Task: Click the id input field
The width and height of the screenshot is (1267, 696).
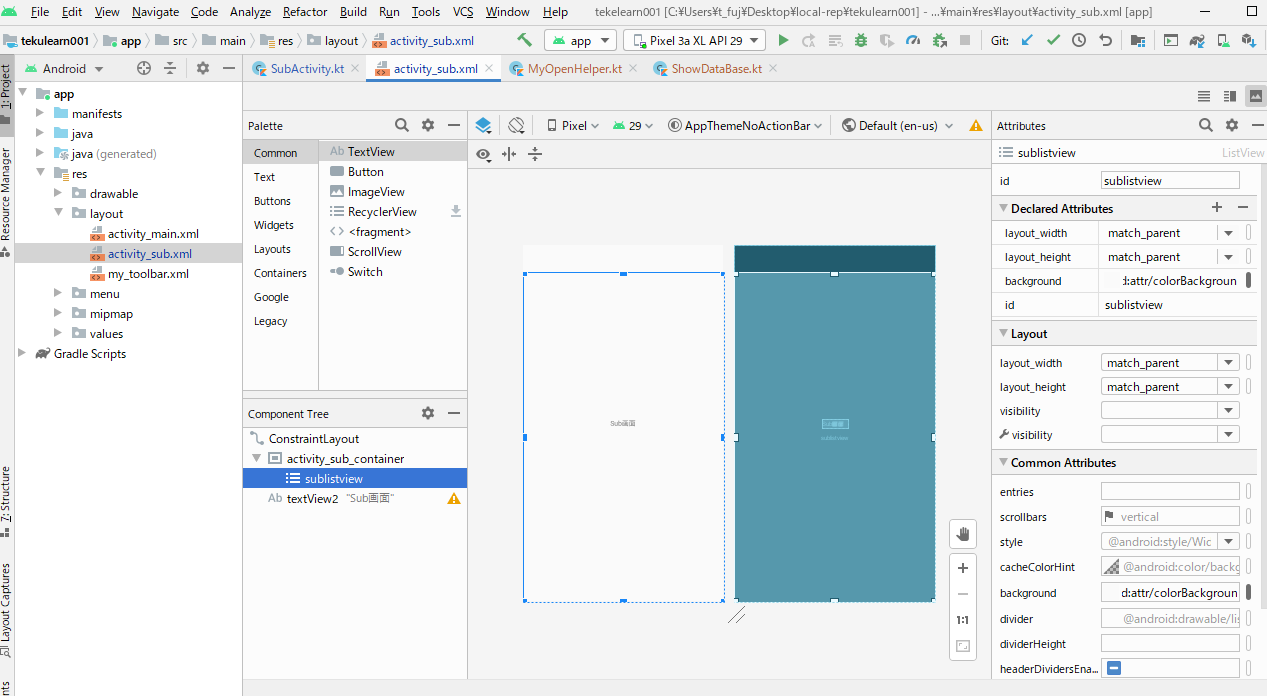Action: point(1170,181)
